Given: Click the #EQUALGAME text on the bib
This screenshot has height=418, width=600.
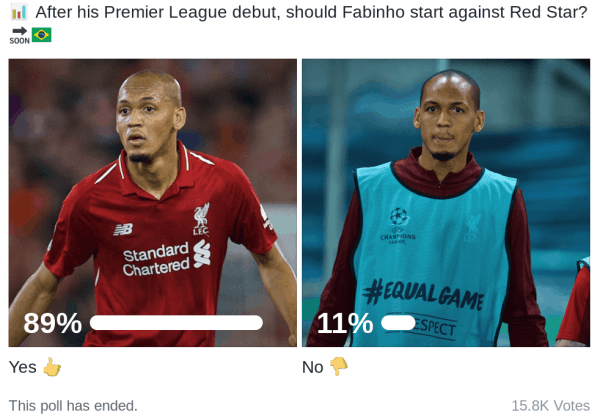Looking at the screenshot, I should click(423, 294).
